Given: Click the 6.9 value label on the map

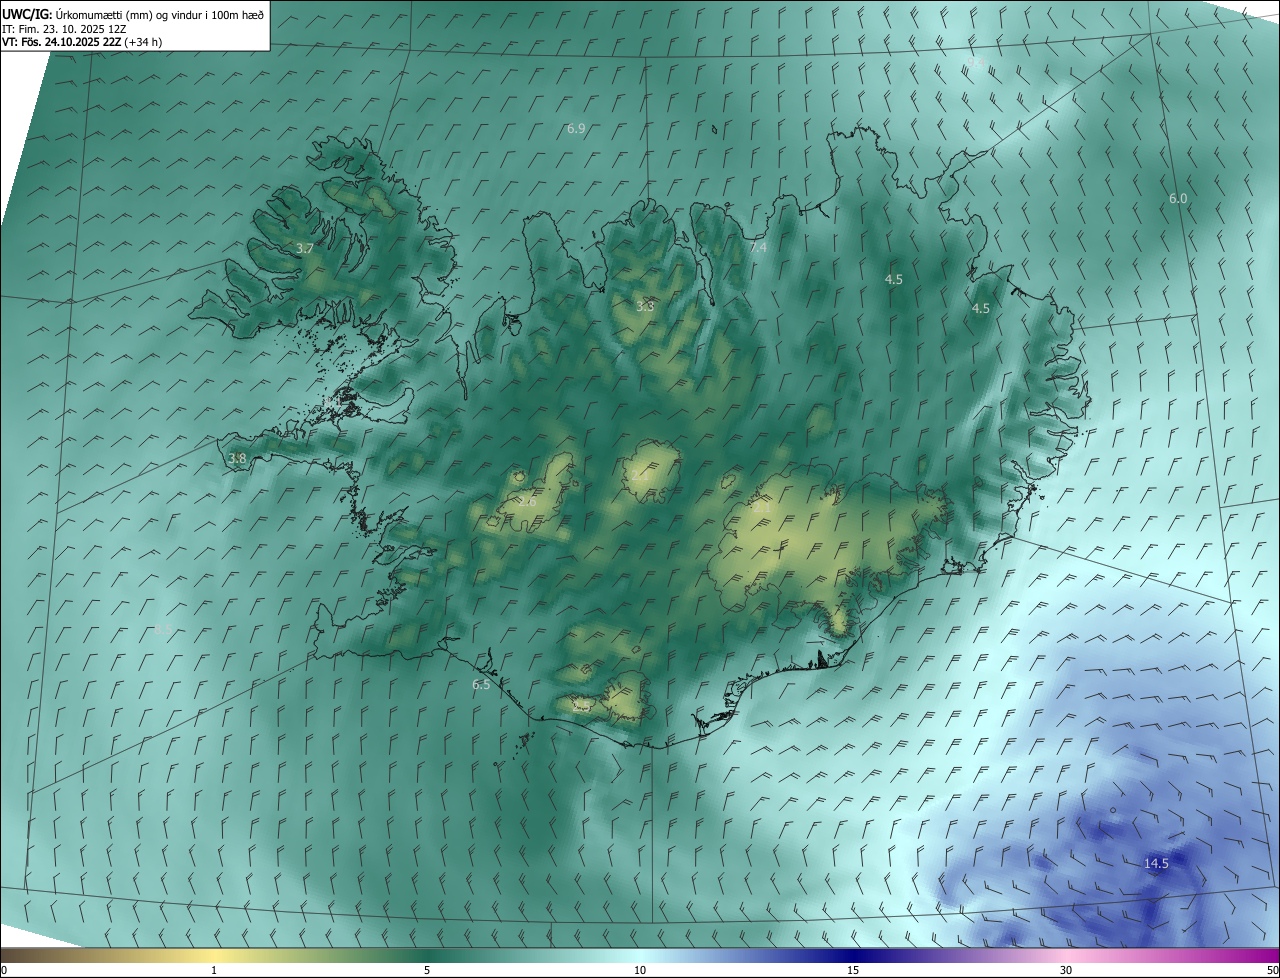Looking at the screenshot, I should pyautogui.click(x=576, y=129).
